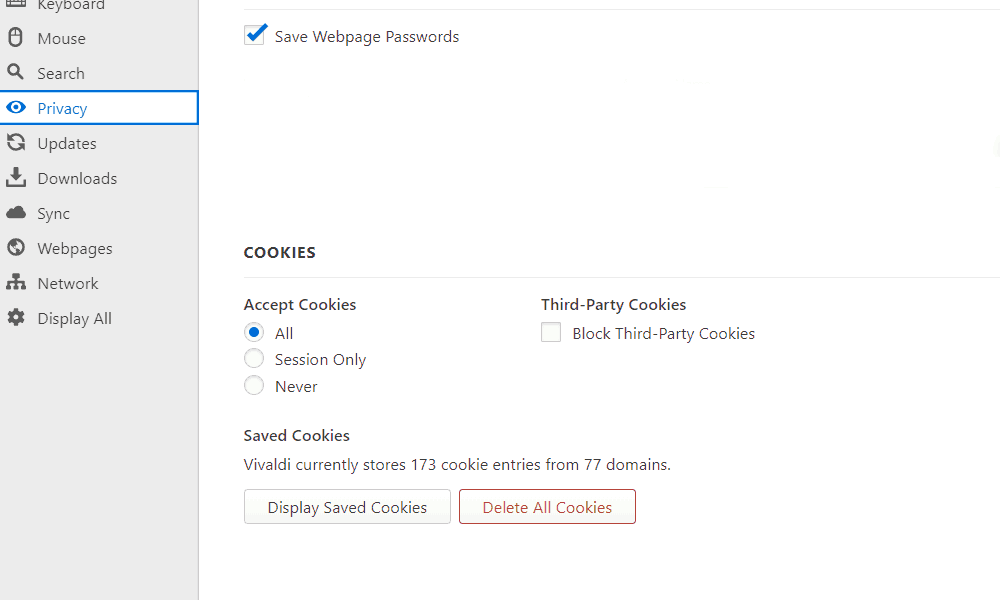Switch to the Privacy settings section
Image resolution: width=1000 pixels, height=600 pixels.
point(60,107)
